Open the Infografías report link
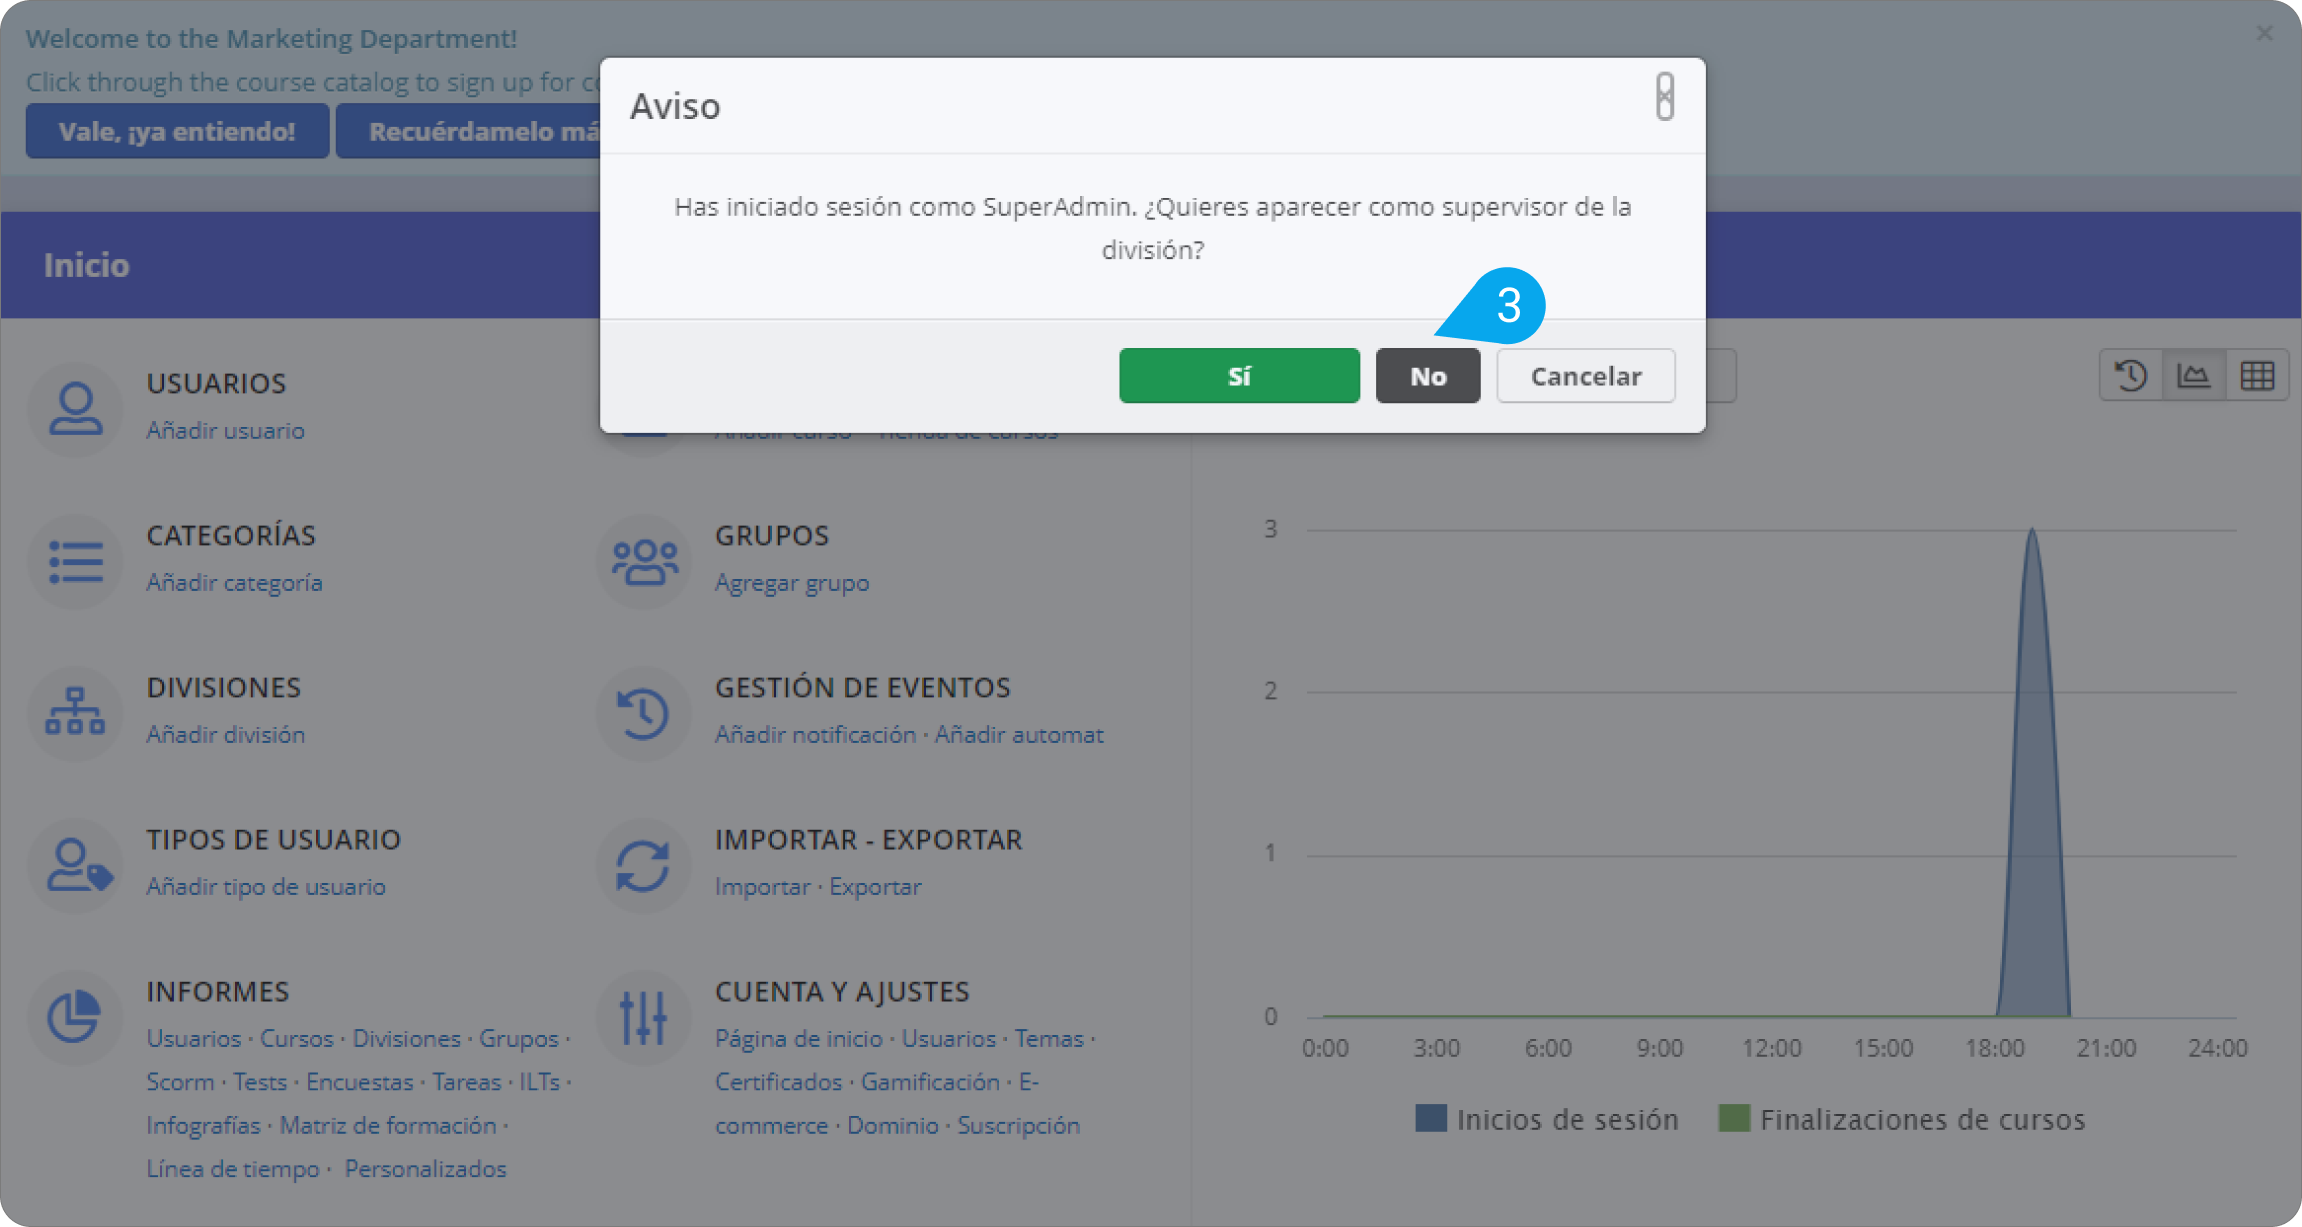This screenshot has height=1227, width=2302. tap(203, 1125)
